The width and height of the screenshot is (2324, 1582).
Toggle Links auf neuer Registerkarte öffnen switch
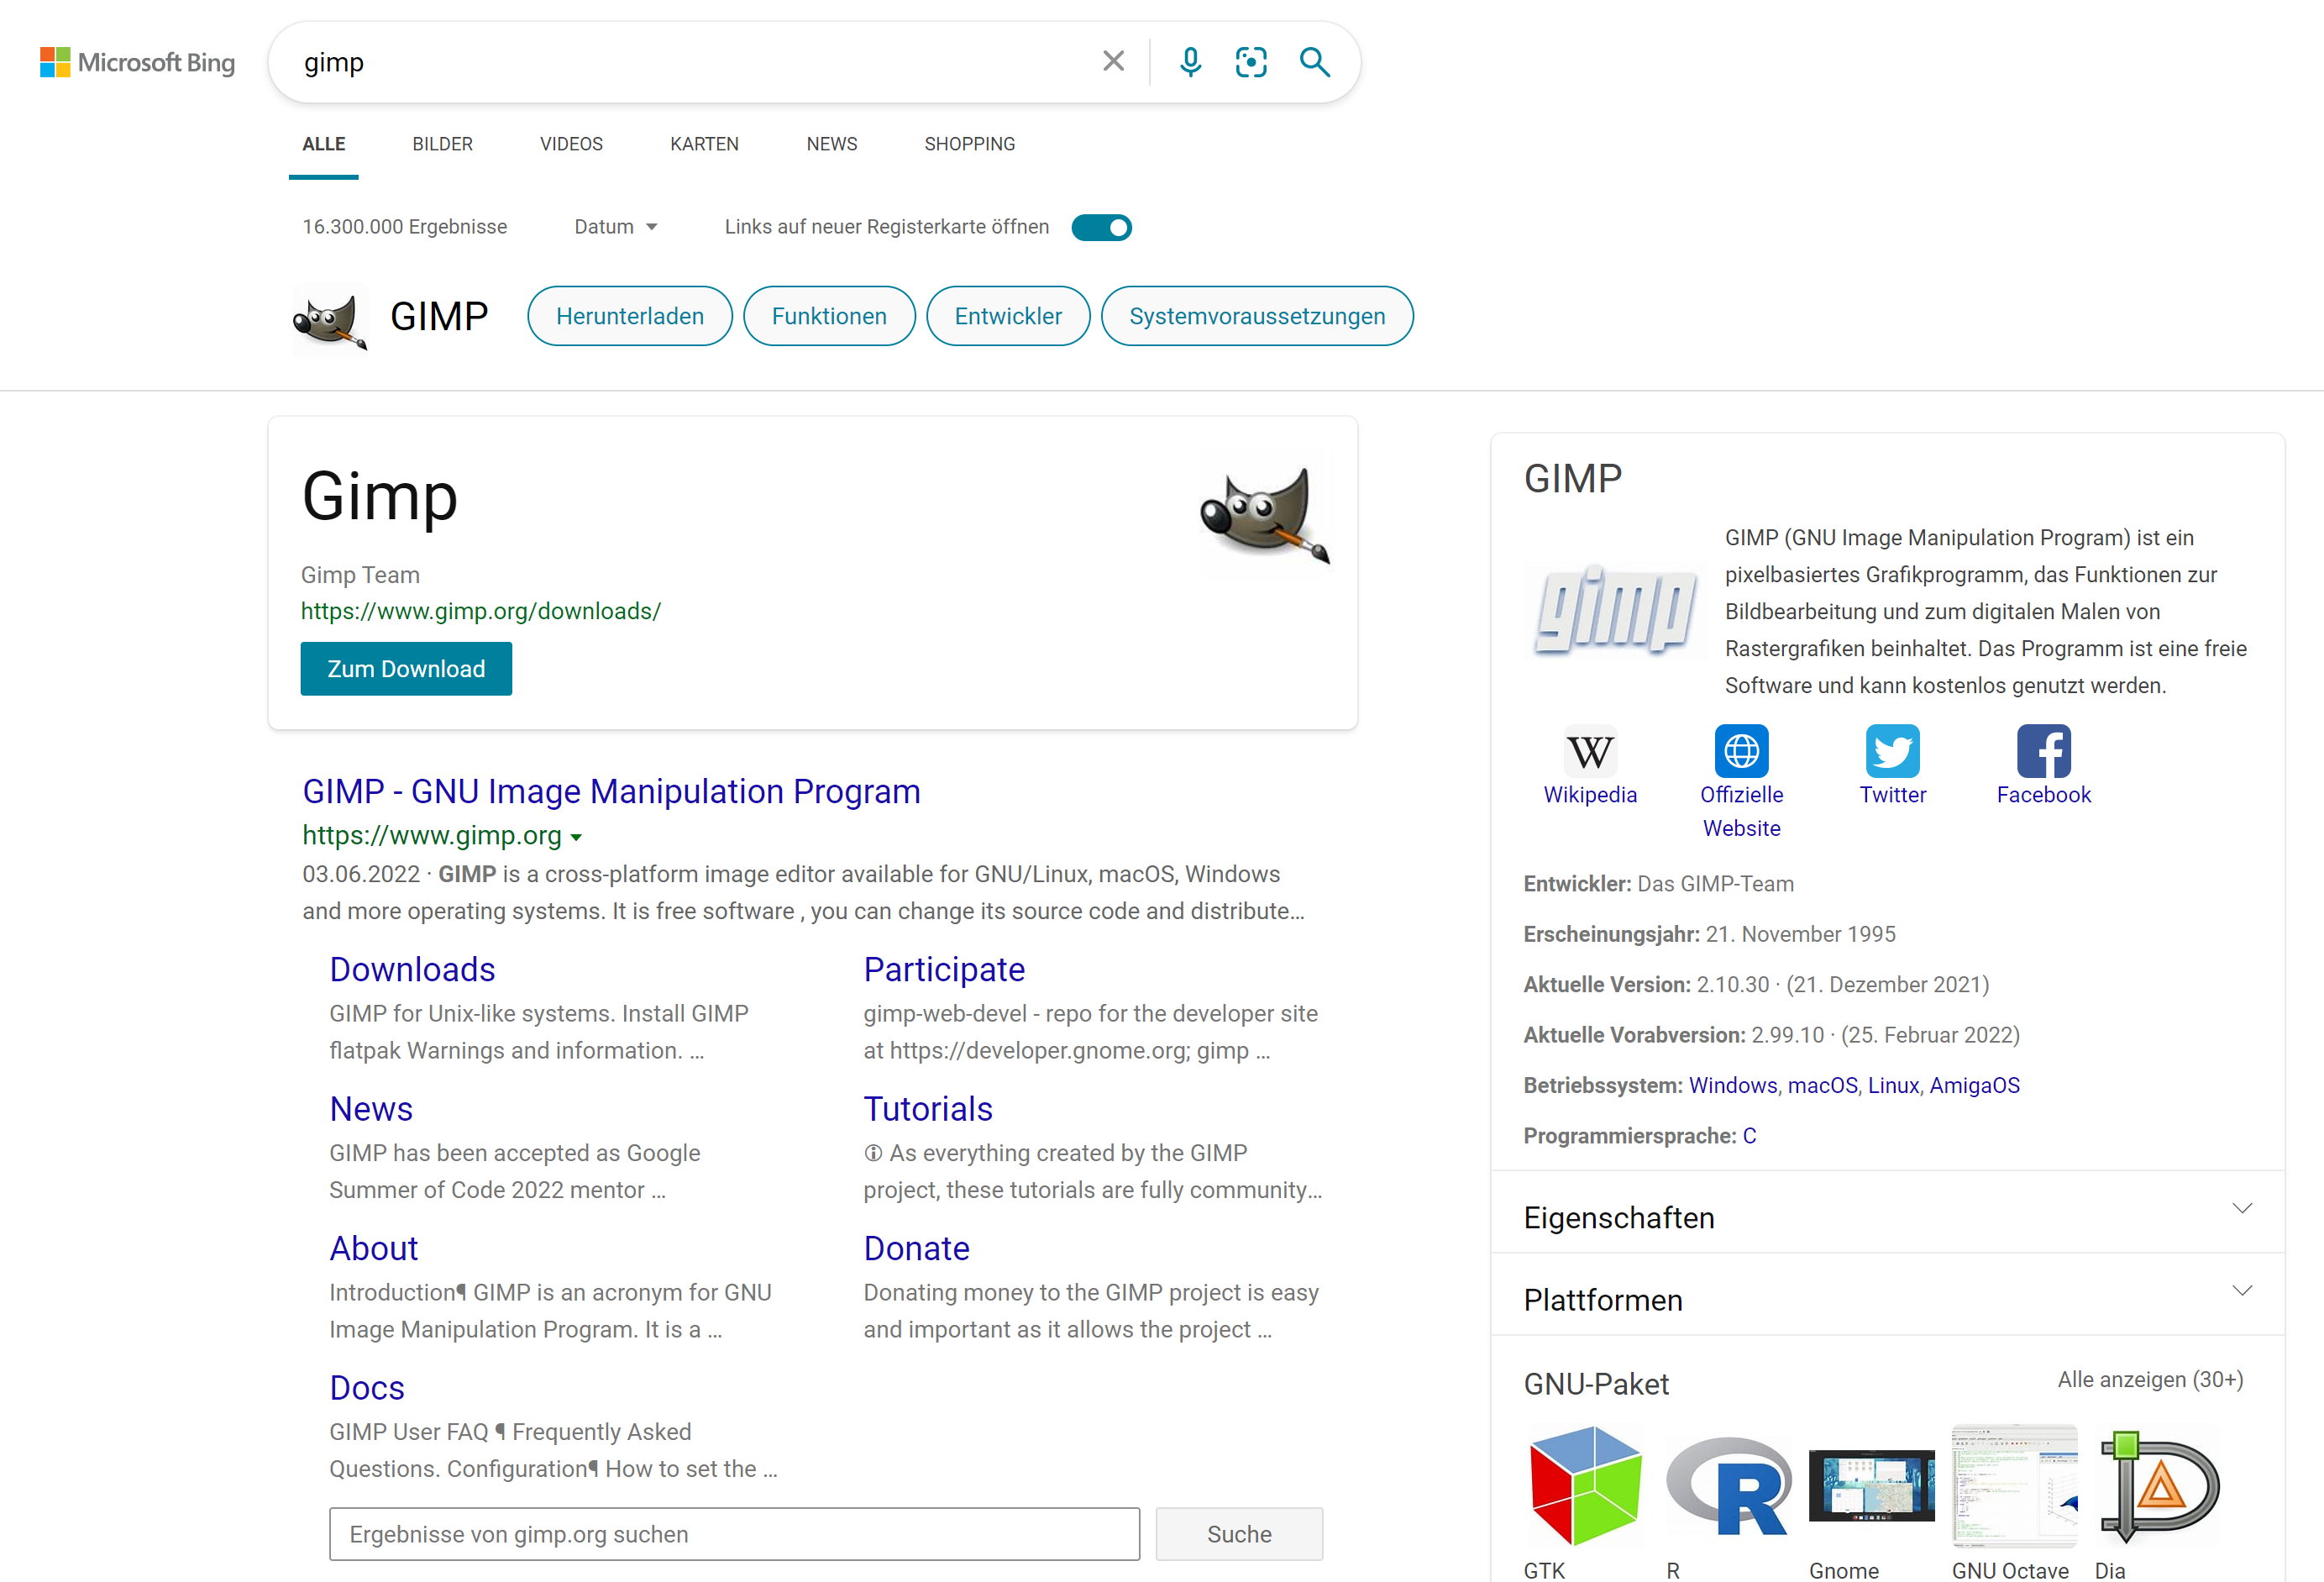(x=1101, y=227)
